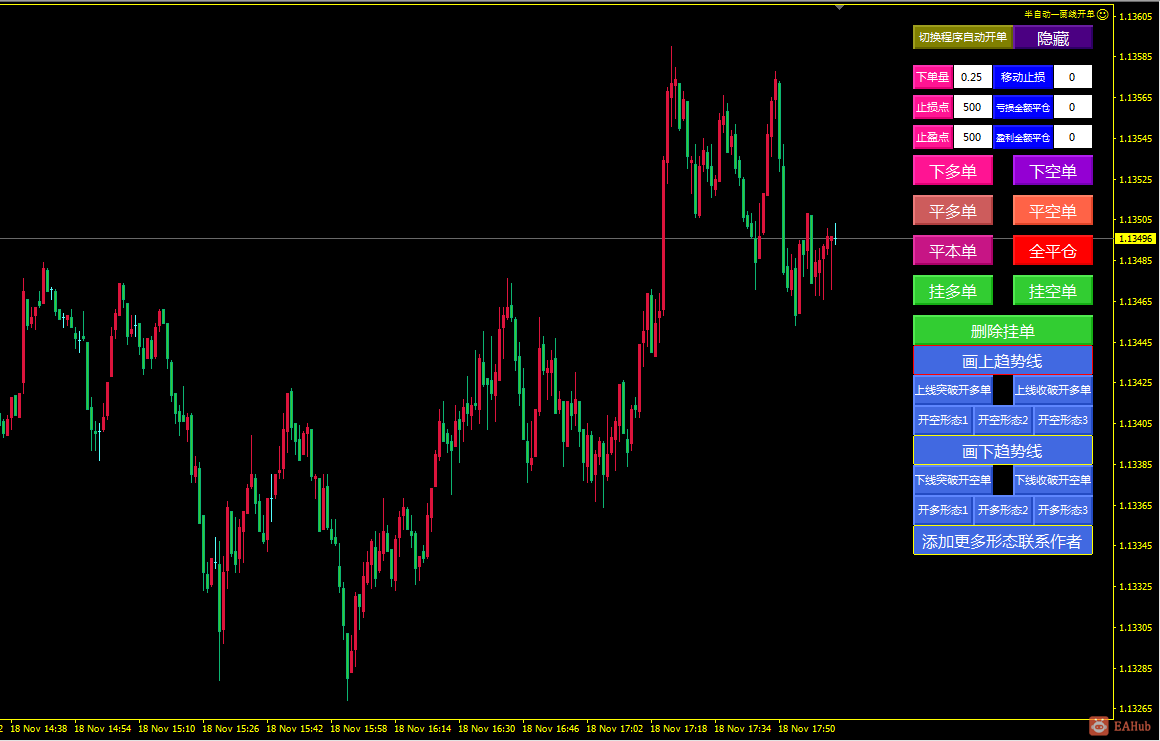Click time axis label 18 Nov 16:14
Viewport: 1160px width, 741px height.
coord(422,729)
